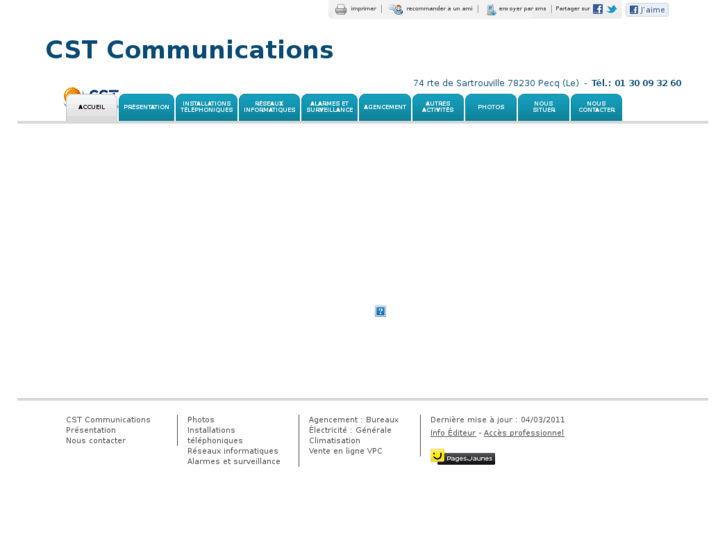Go to the Agencement tab
The height and width of the screenshot is (545, 727).
tap(385, 108)
